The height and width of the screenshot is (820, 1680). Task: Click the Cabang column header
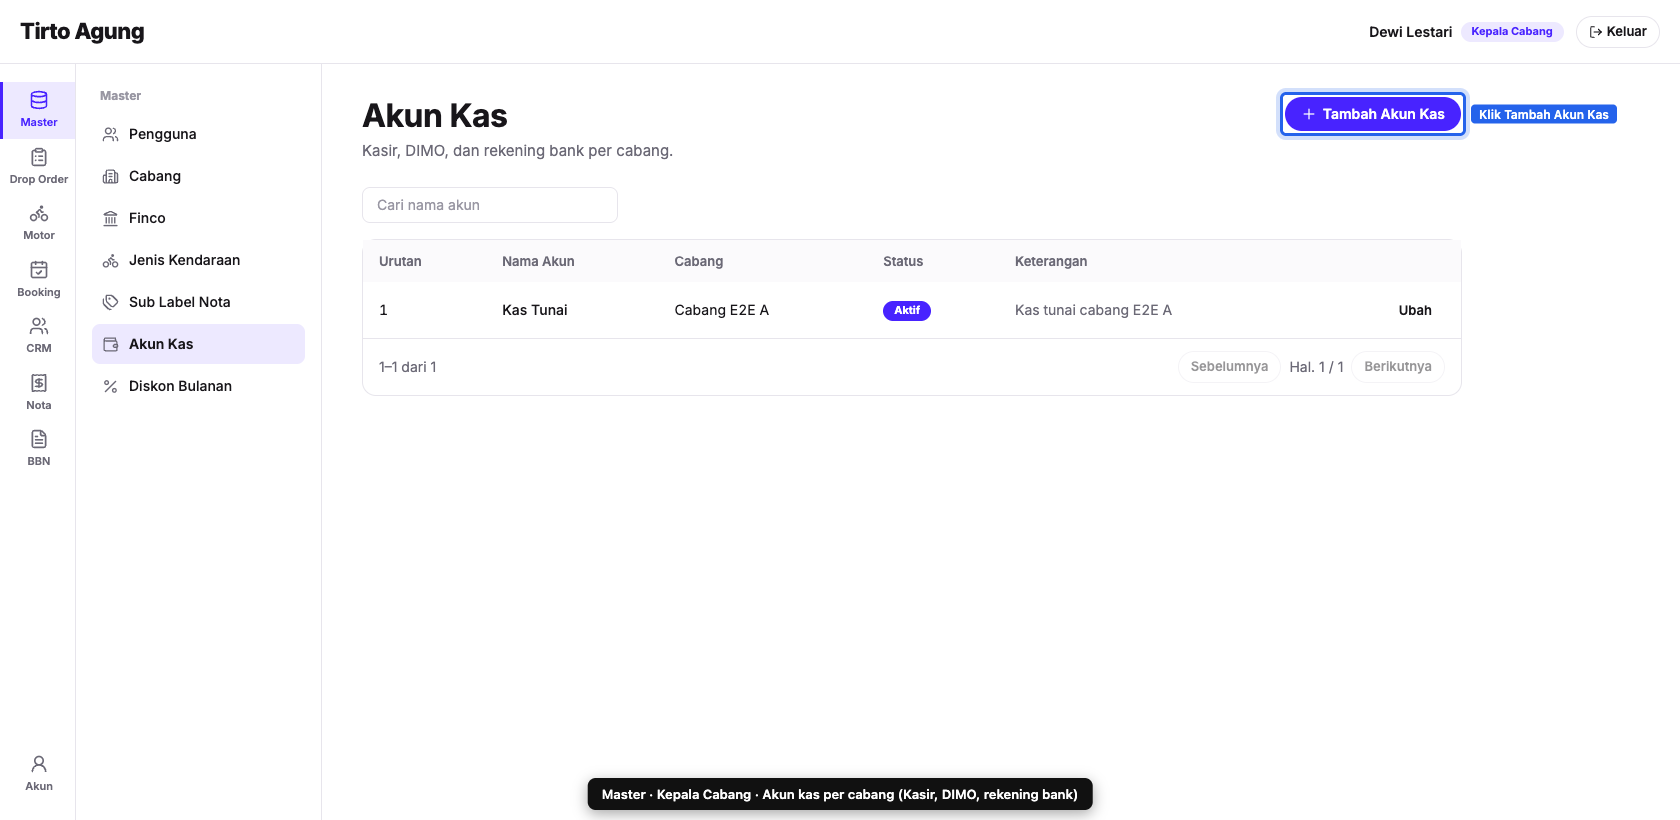[x=699, y=261]
